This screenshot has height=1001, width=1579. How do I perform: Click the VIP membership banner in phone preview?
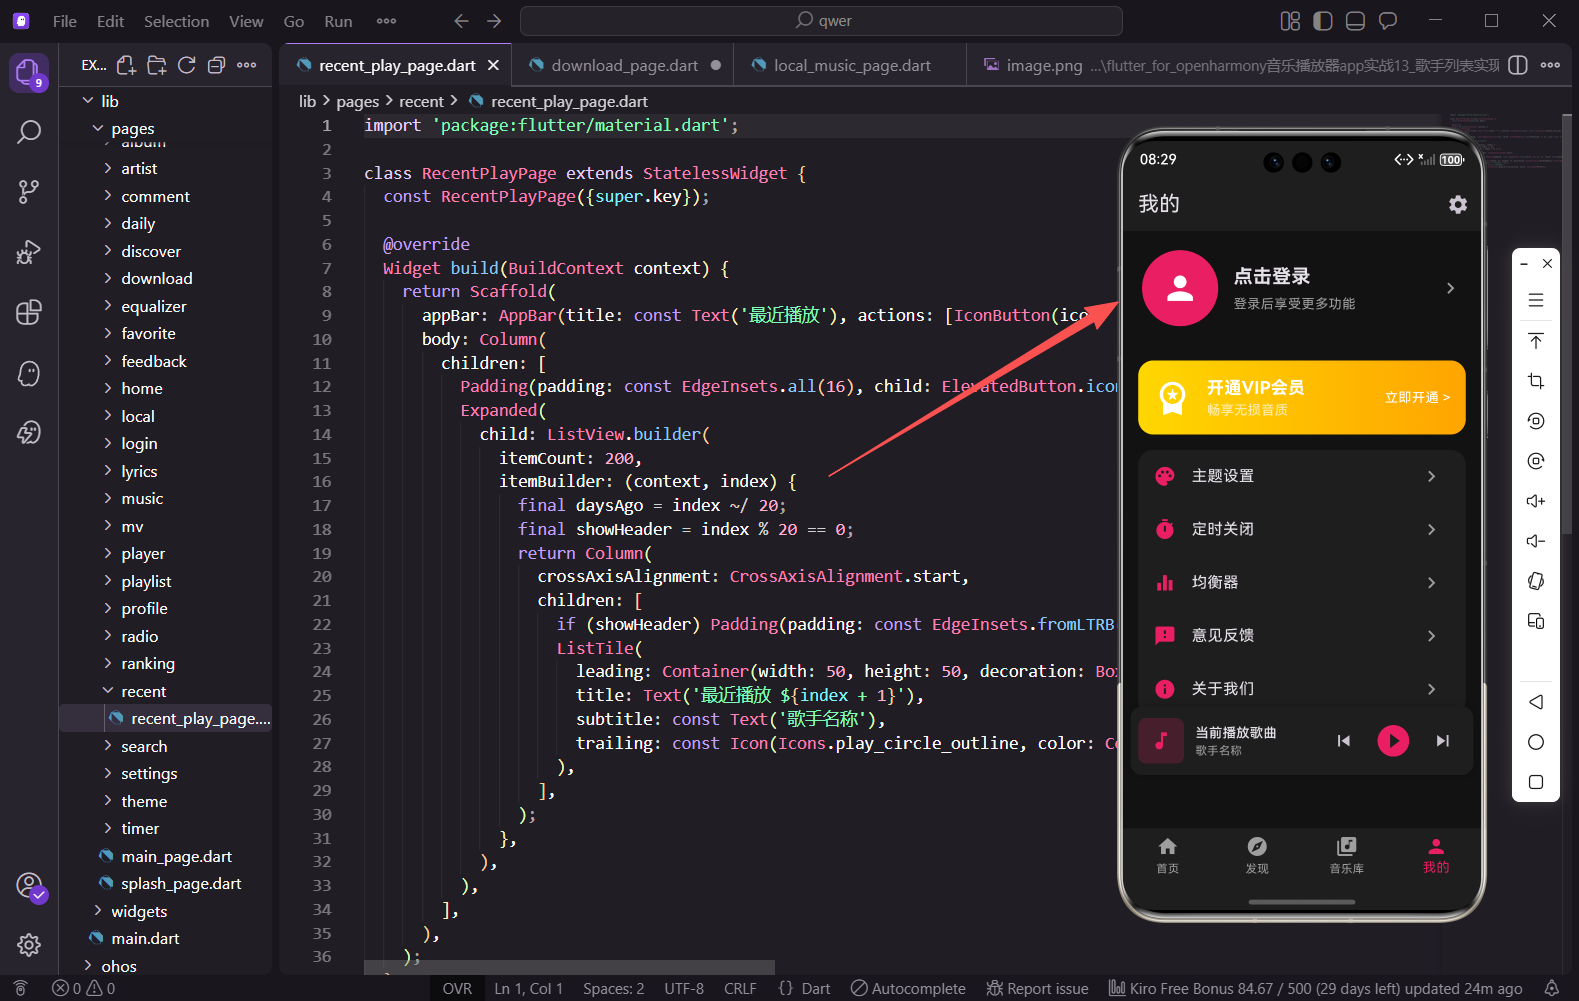pos(1301,397)
